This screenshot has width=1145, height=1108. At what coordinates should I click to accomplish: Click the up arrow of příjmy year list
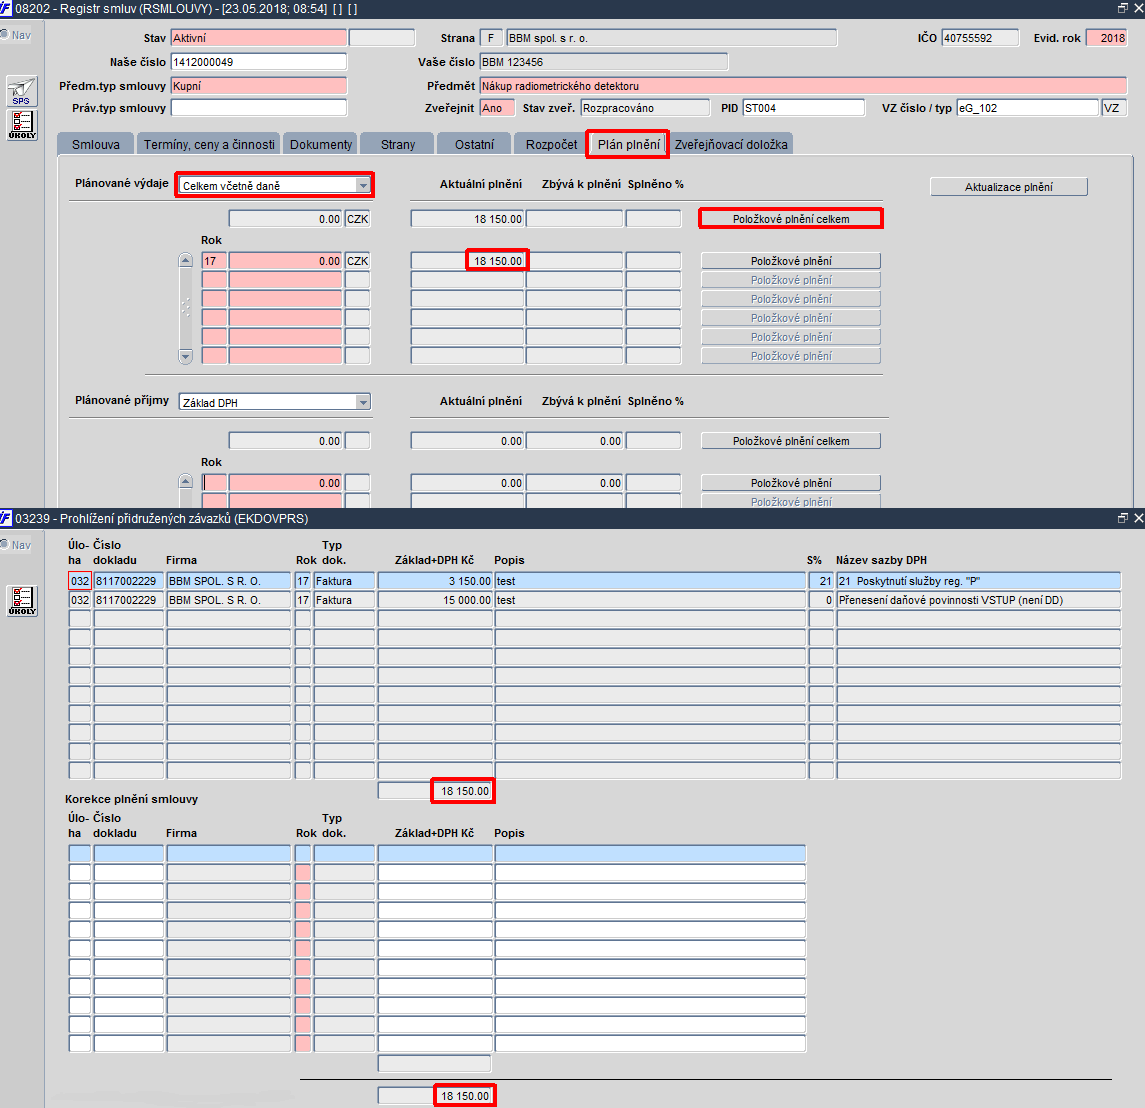click(185, 481)
